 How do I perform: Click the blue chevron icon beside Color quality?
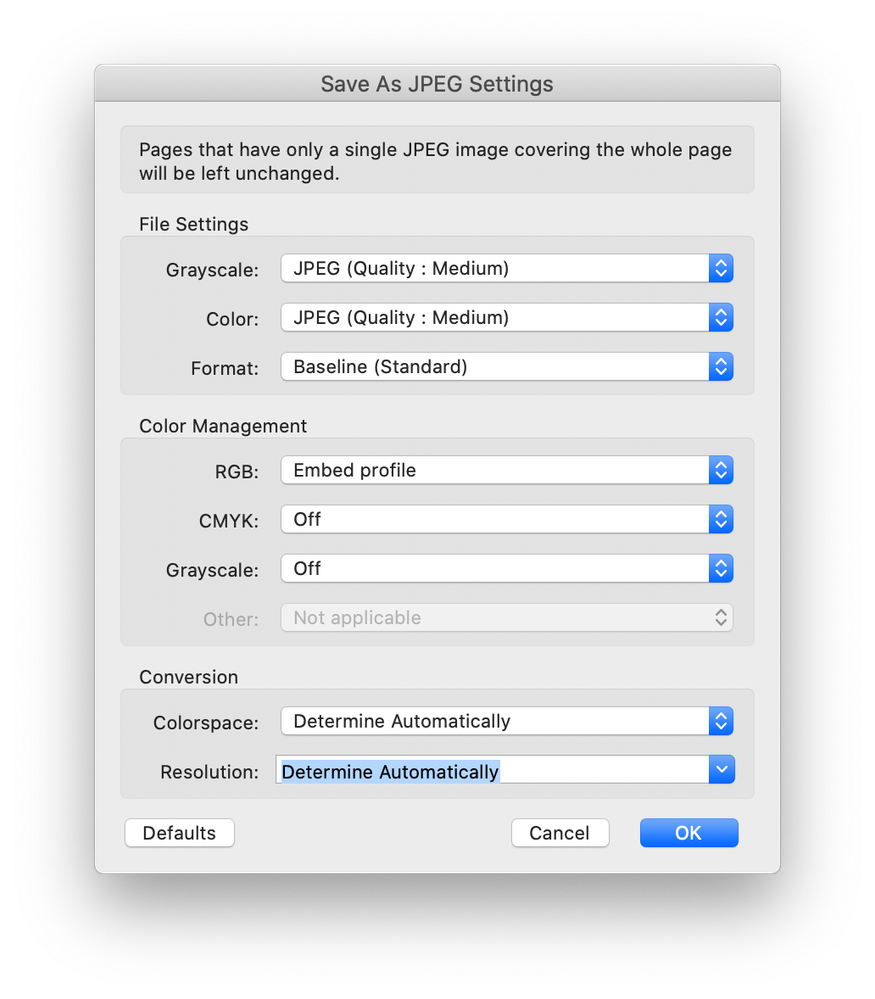coord(721,317)
